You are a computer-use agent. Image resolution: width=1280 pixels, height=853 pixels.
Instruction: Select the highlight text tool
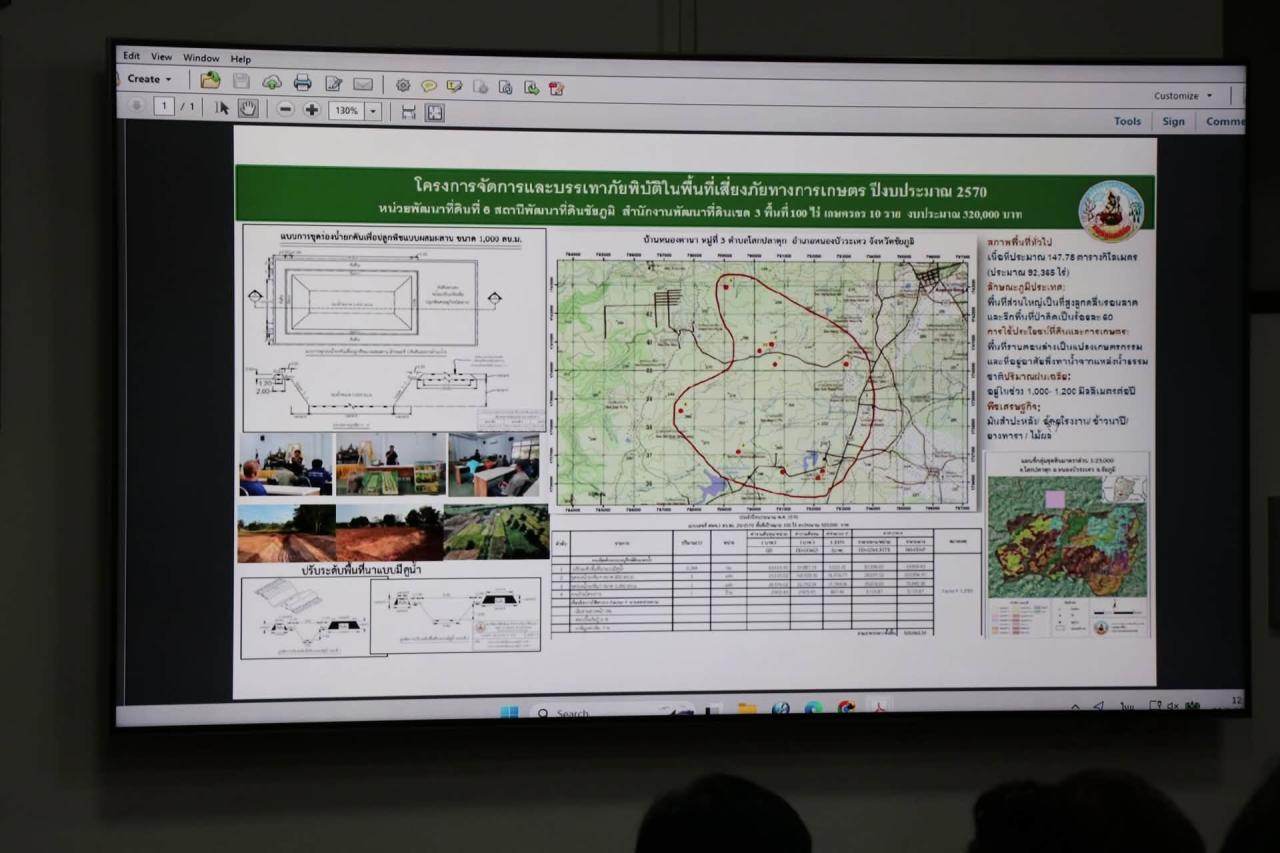point(454,86)
